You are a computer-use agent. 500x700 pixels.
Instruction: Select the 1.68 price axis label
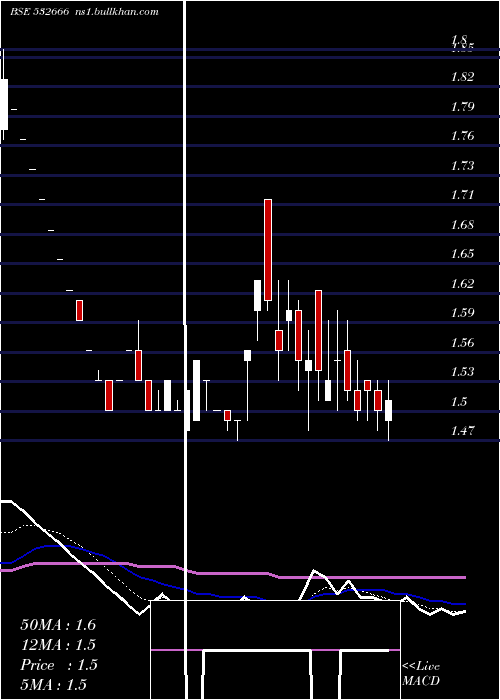point(462,225)
